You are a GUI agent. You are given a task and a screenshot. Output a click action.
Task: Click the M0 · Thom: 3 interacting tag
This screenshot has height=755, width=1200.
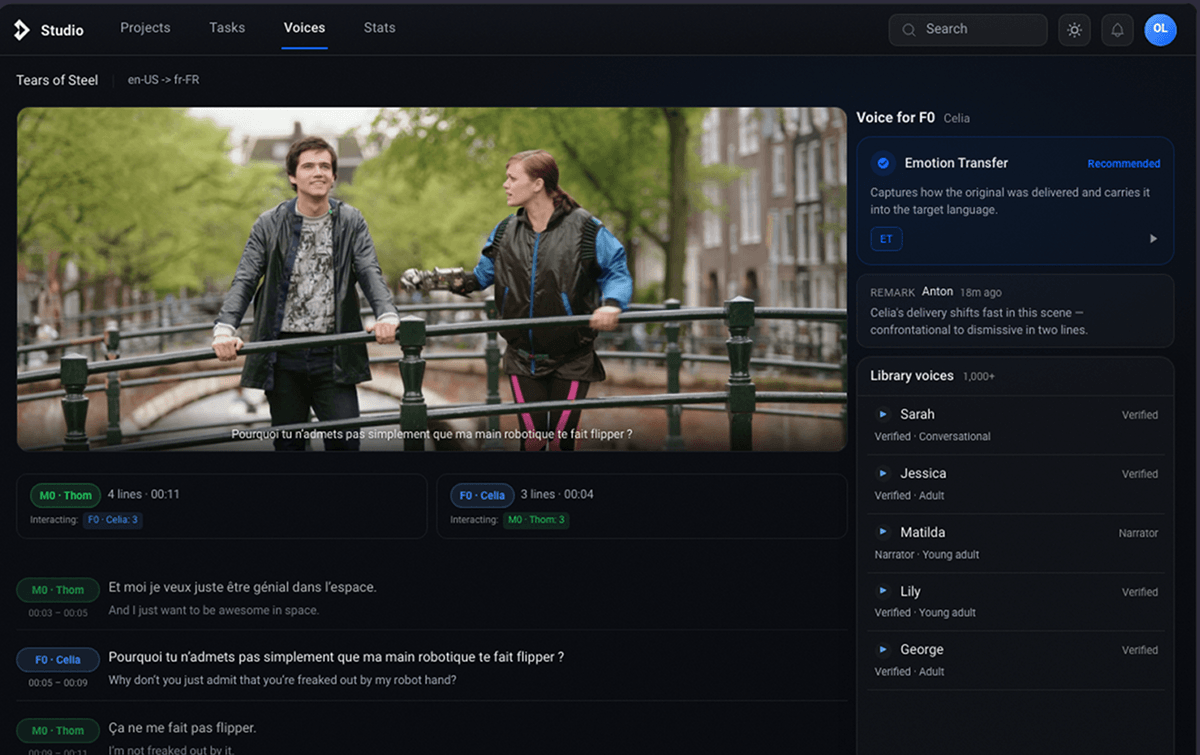tap(537, 520)
